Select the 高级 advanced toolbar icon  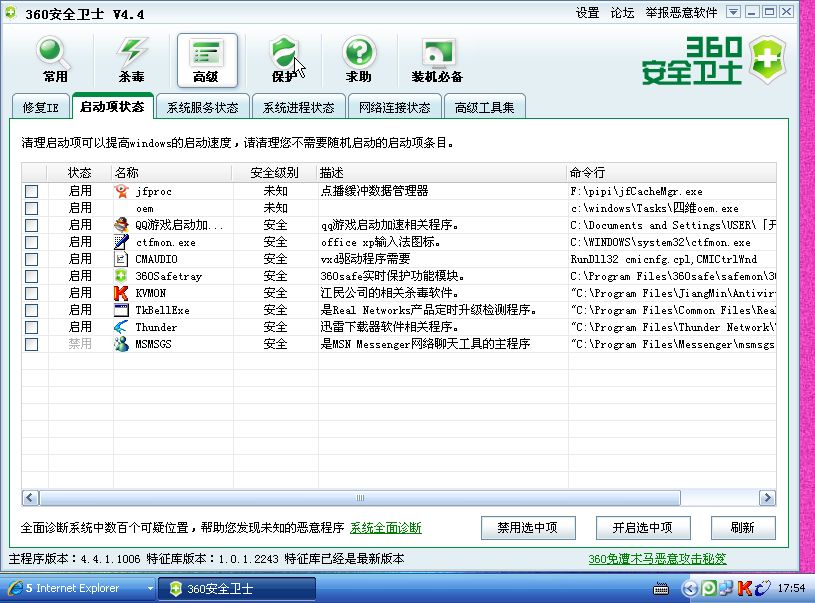207,60
